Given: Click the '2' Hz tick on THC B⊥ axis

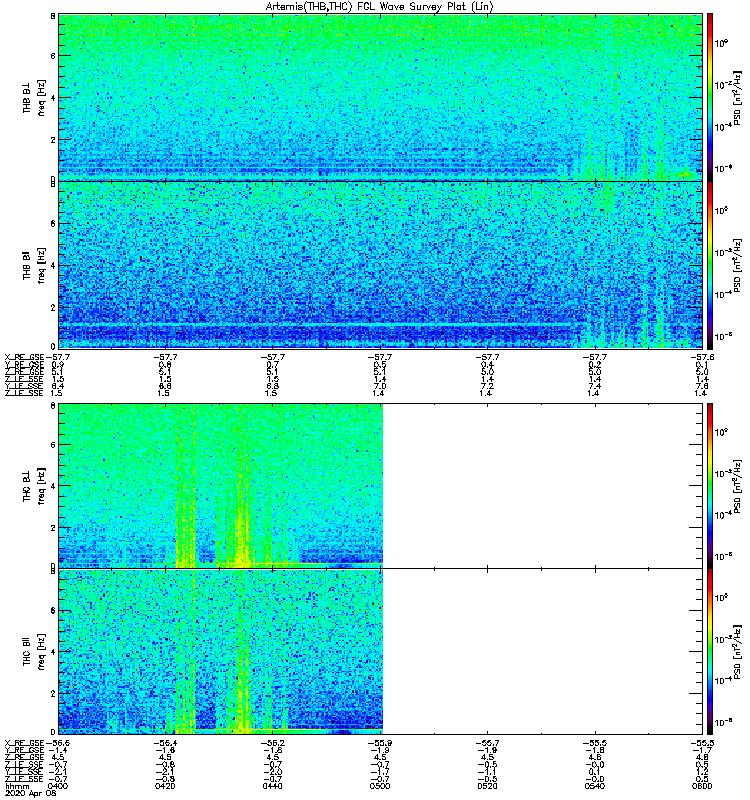Looking at the screenshot, I should coord(53,528).
